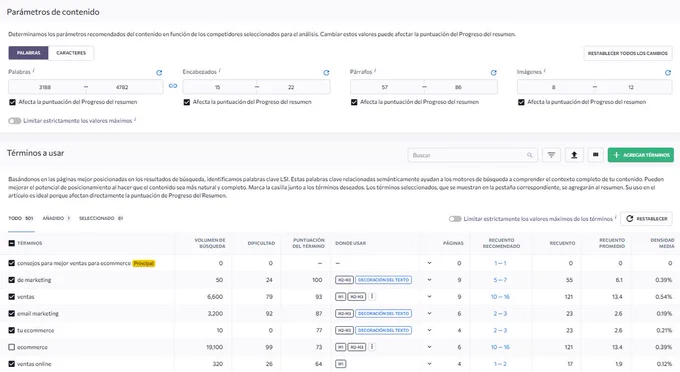The width and height of the screenshot is (680, 372).
Task: Click the tu ecommerce term text
Action: pyautogui.click(x=36, y=330)
